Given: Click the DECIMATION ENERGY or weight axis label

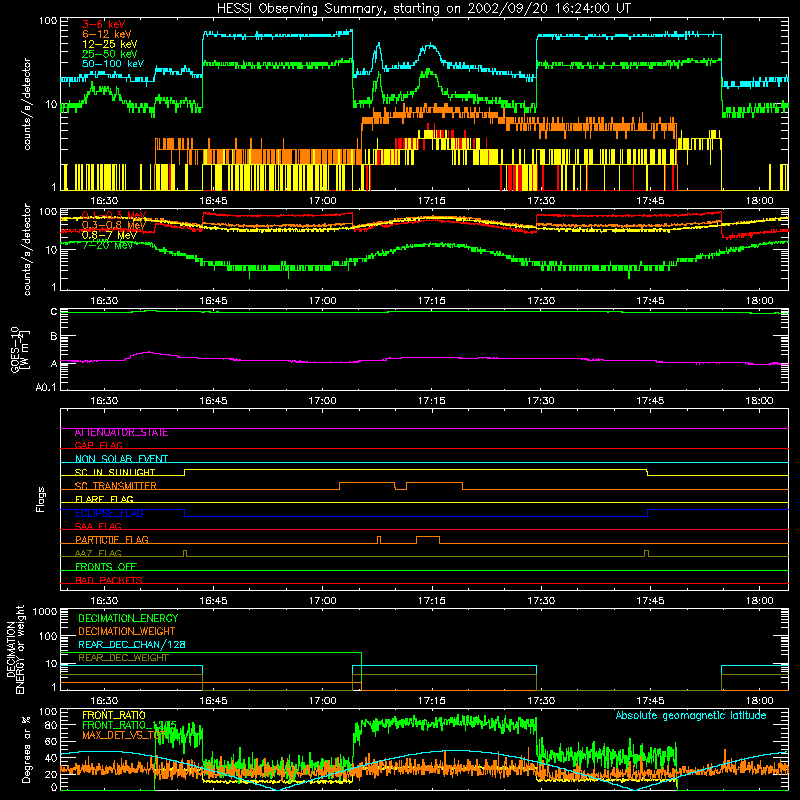Looking at the screenshot, I should click(x=15, y=650).
